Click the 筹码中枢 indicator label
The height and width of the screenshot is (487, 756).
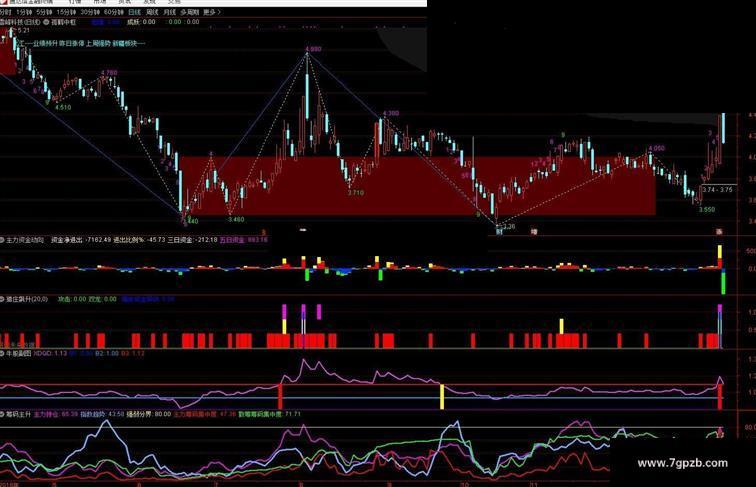point(64,22)
